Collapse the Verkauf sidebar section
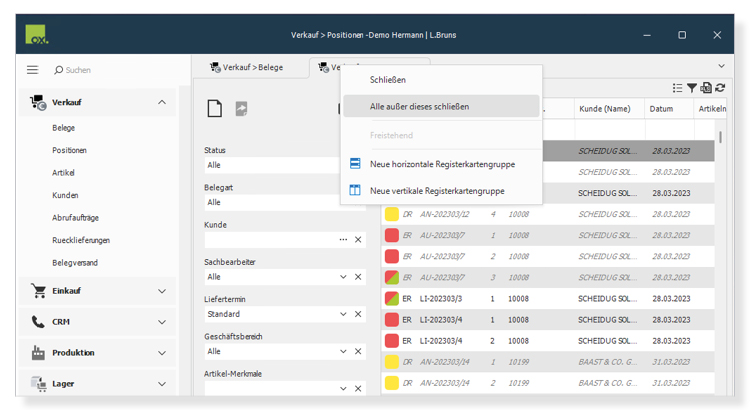The image size is (750, 410). [x=162, y=102]
